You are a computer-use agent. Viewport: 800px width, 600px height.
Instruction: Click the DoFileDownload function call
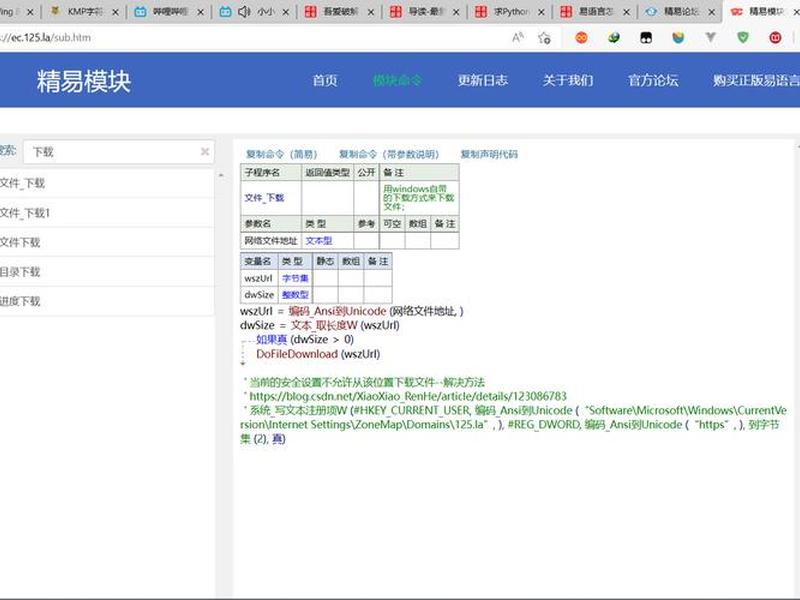[297, 354]
